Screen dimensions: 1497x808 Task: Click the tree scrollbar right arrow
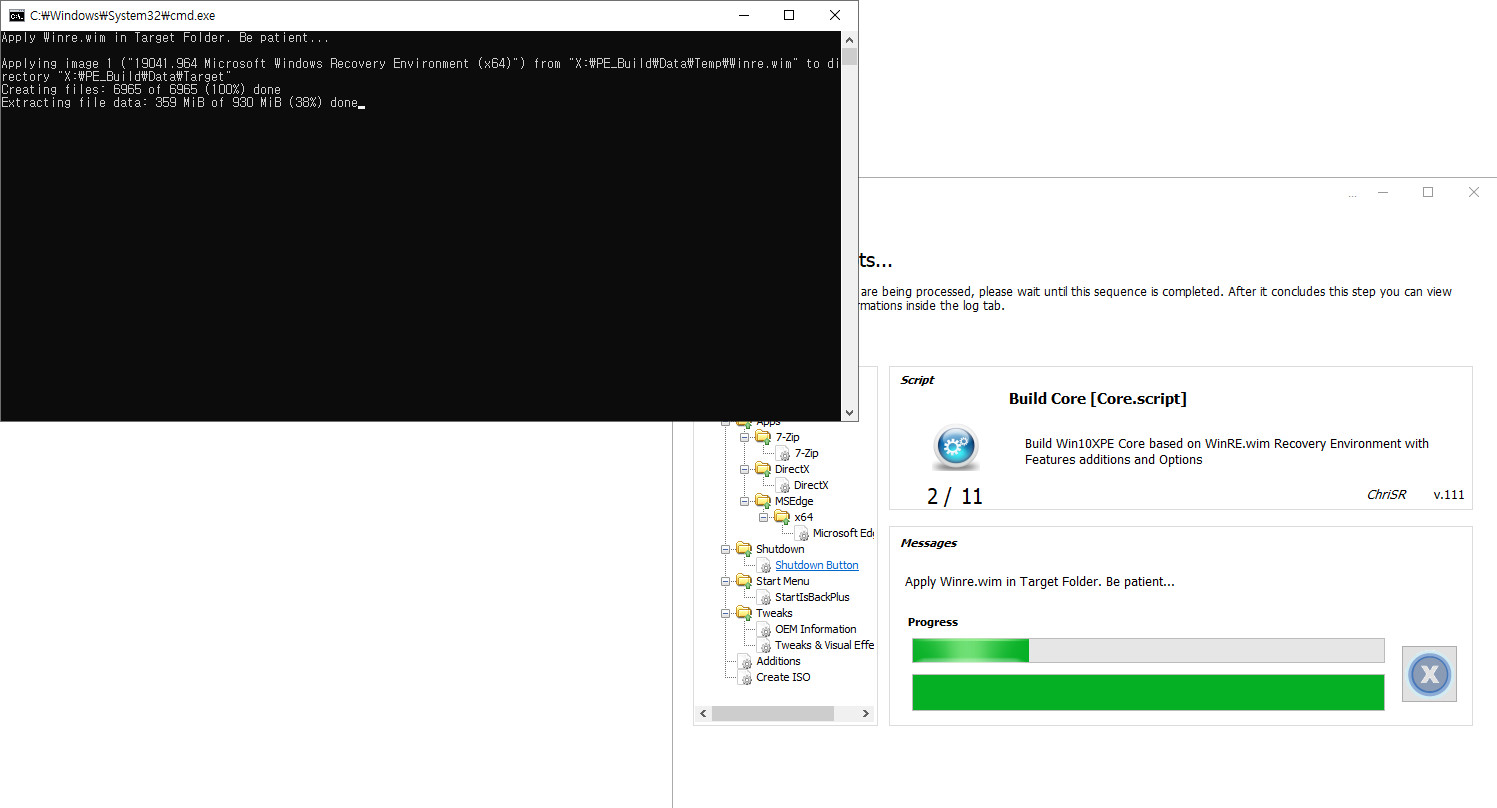866,714
